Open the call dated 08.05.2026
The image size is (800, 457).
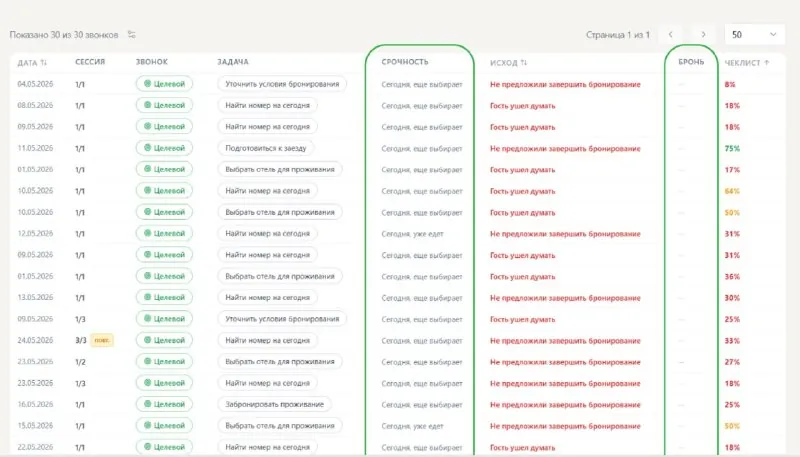tap(35, 105)
